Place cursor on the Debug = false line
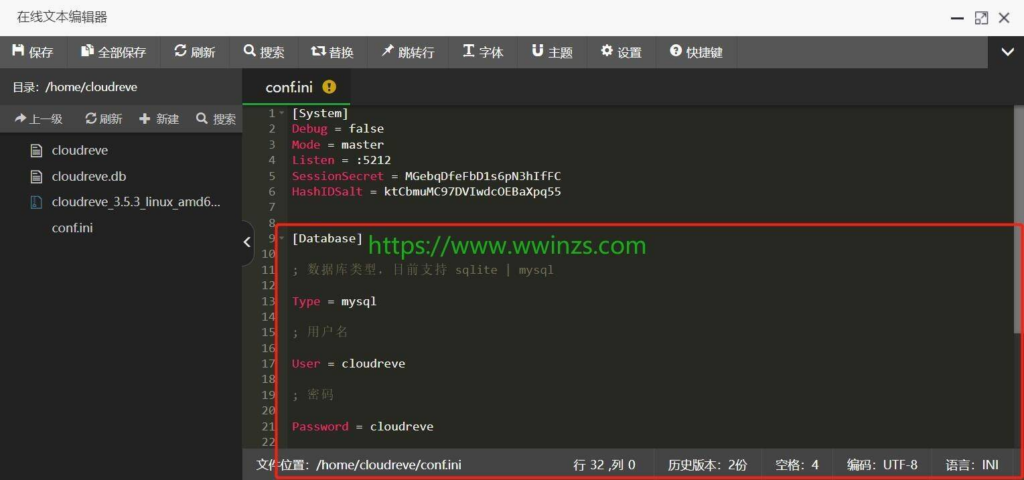1024x480 pixels. coord(338,129)
